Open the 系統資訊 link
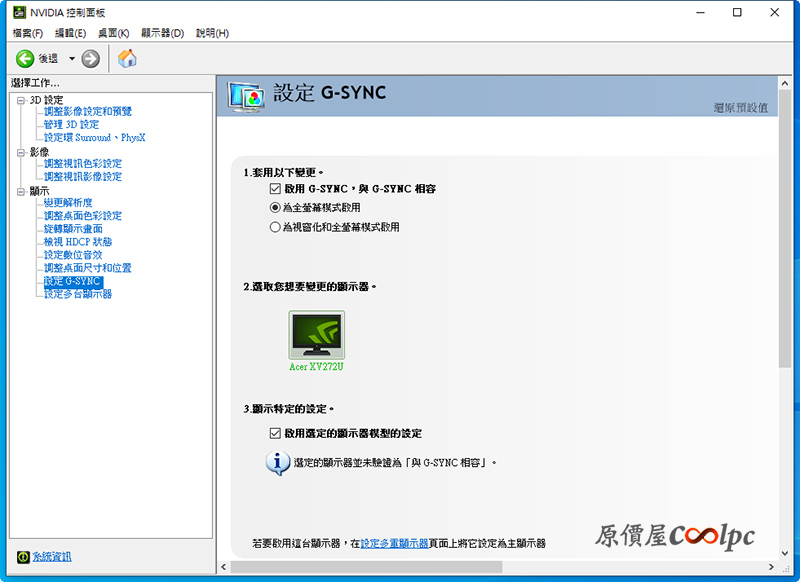 coord(52,557)
